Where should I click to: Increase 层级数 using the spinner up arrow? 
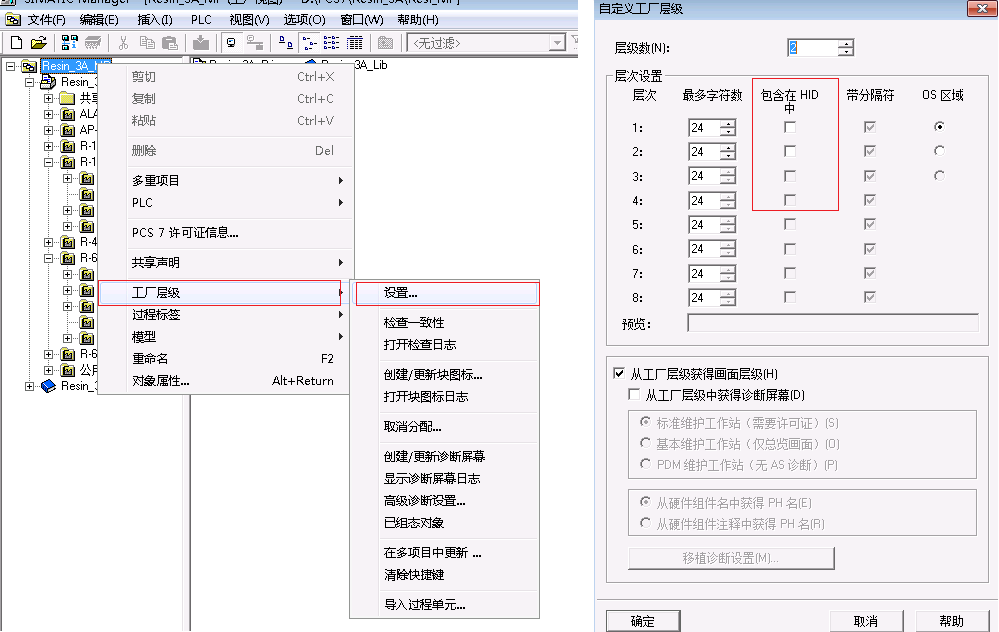(x=846, y=44)
